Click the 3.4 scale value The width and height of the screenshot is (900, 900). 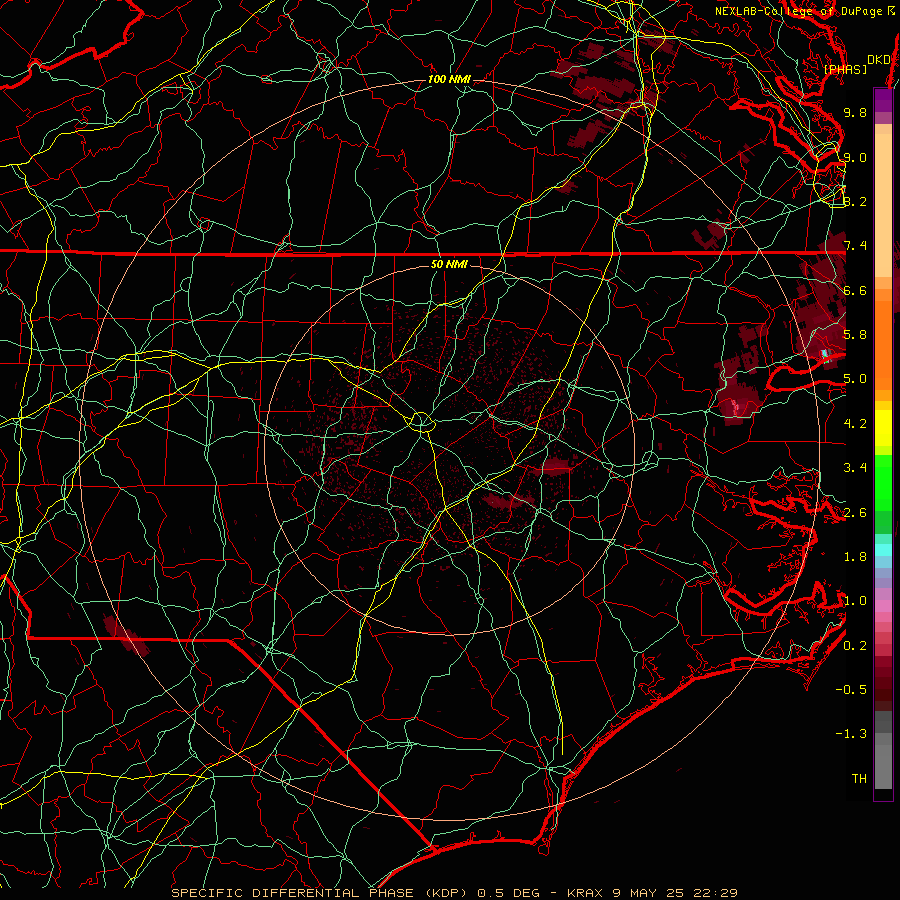pyautogui.click(x=855, y=468)
